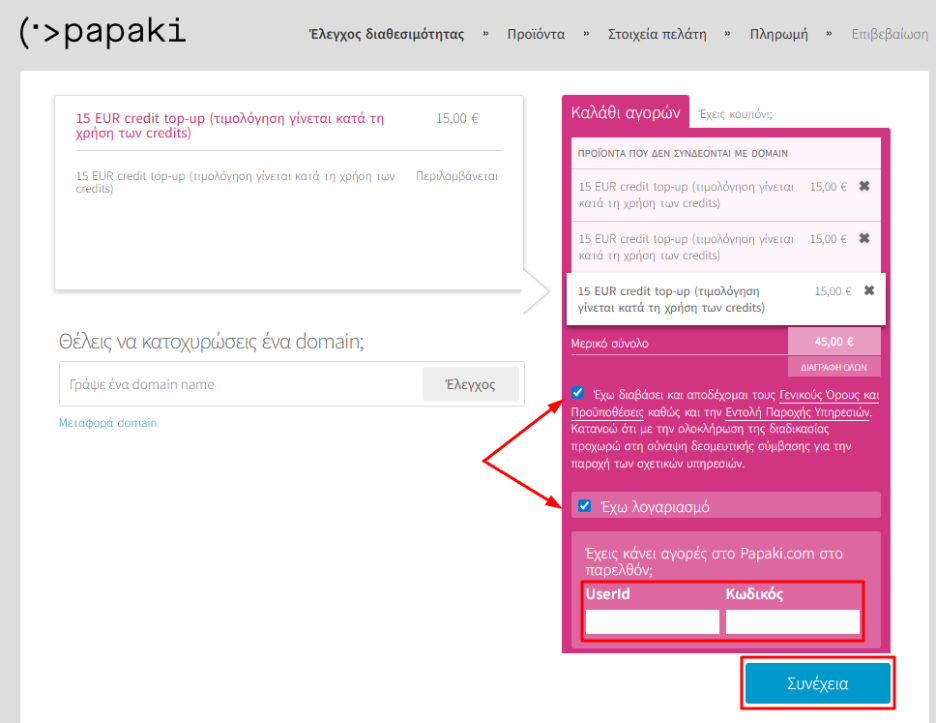
Task: Open the Έχεις κουπόνι; tab
Action: click(x=735, y=114)
